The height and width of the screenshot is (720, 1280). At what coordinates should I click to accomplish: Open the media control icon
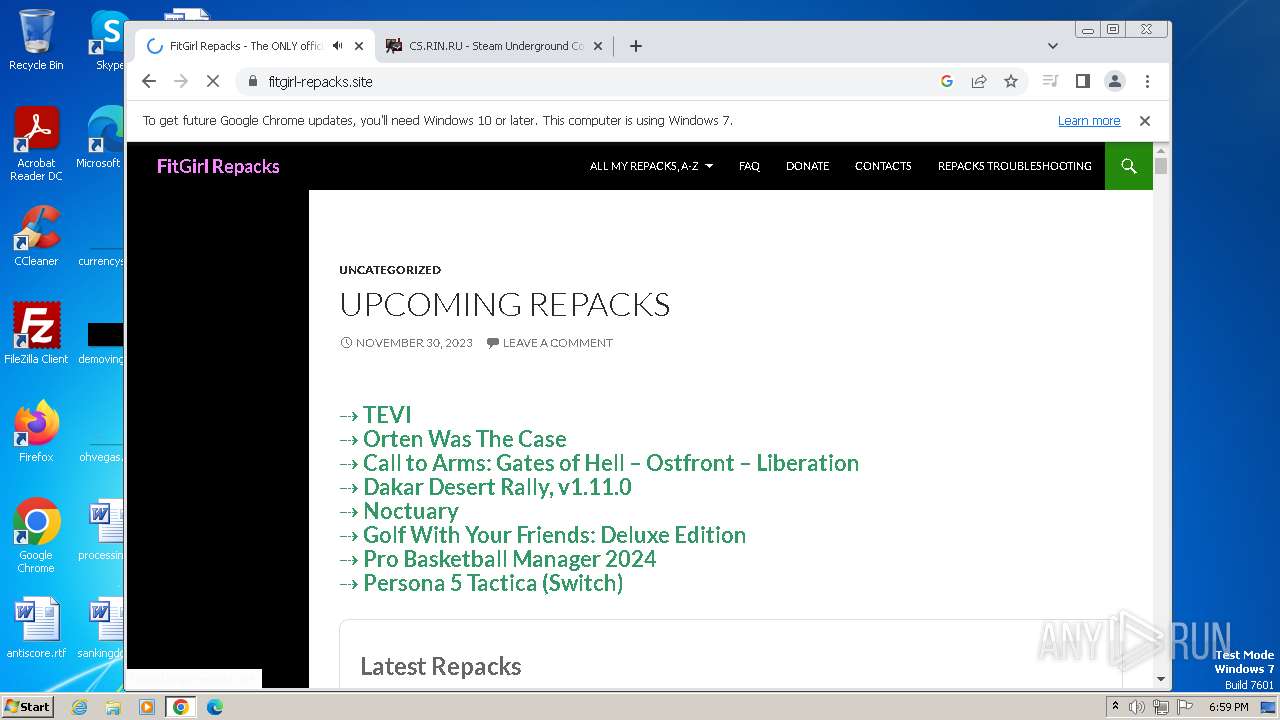point(1050,81)
